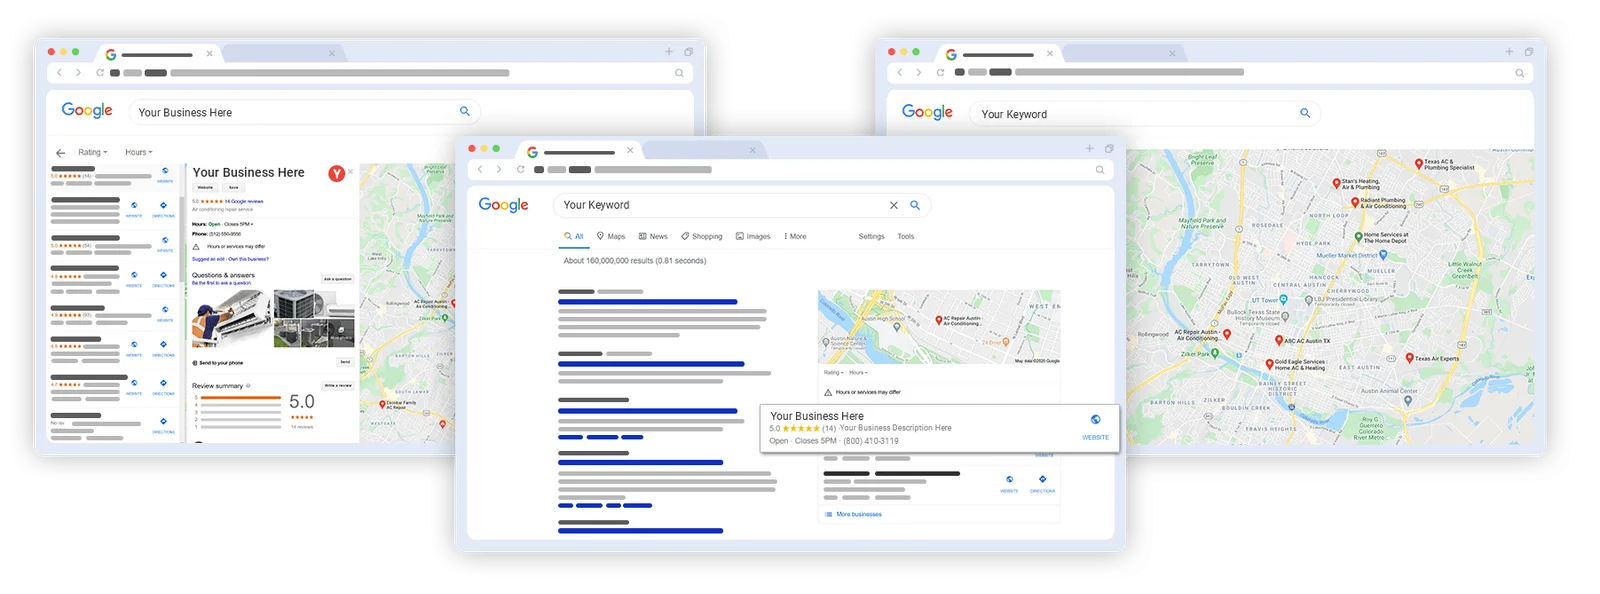The width and height of the screenshot is (1600, 594).
Task: Click the Stan's Heating, Air & Plumbing map pin
Action: click(1336, 183)
